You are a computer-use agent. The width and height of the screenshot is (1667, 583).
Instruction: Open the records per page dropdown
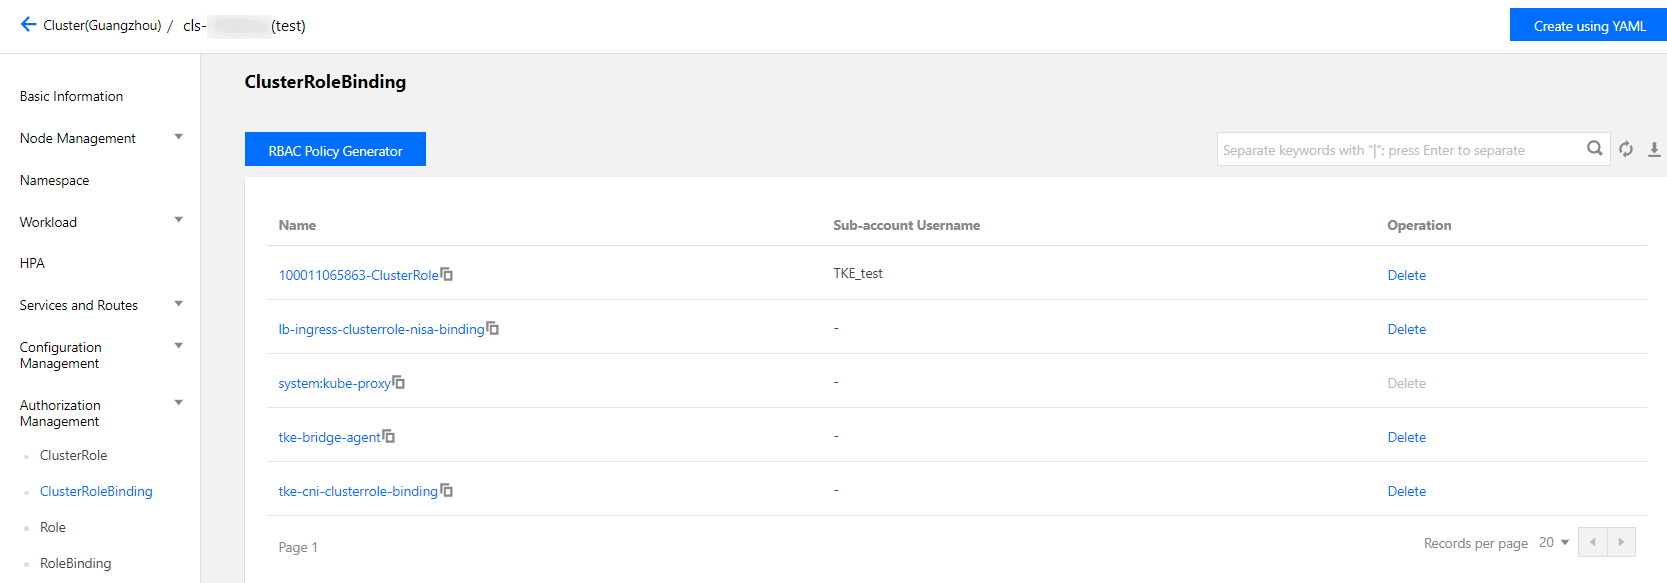pos(1554,542)
